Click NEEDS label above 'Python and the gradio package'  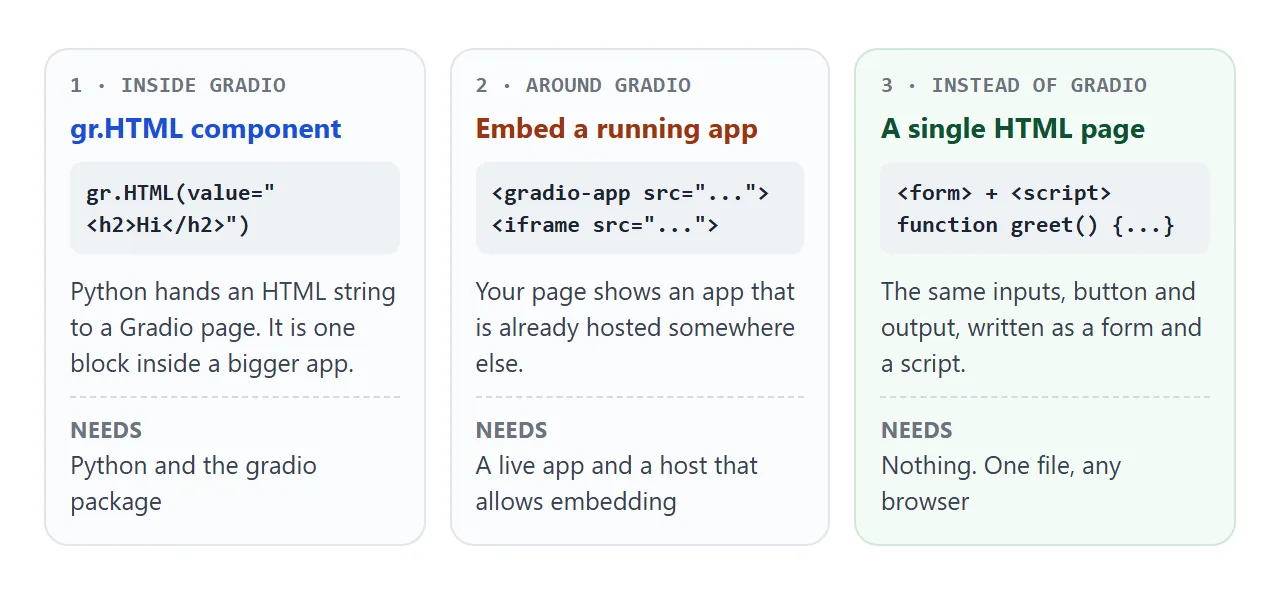(x=106, y=431)
